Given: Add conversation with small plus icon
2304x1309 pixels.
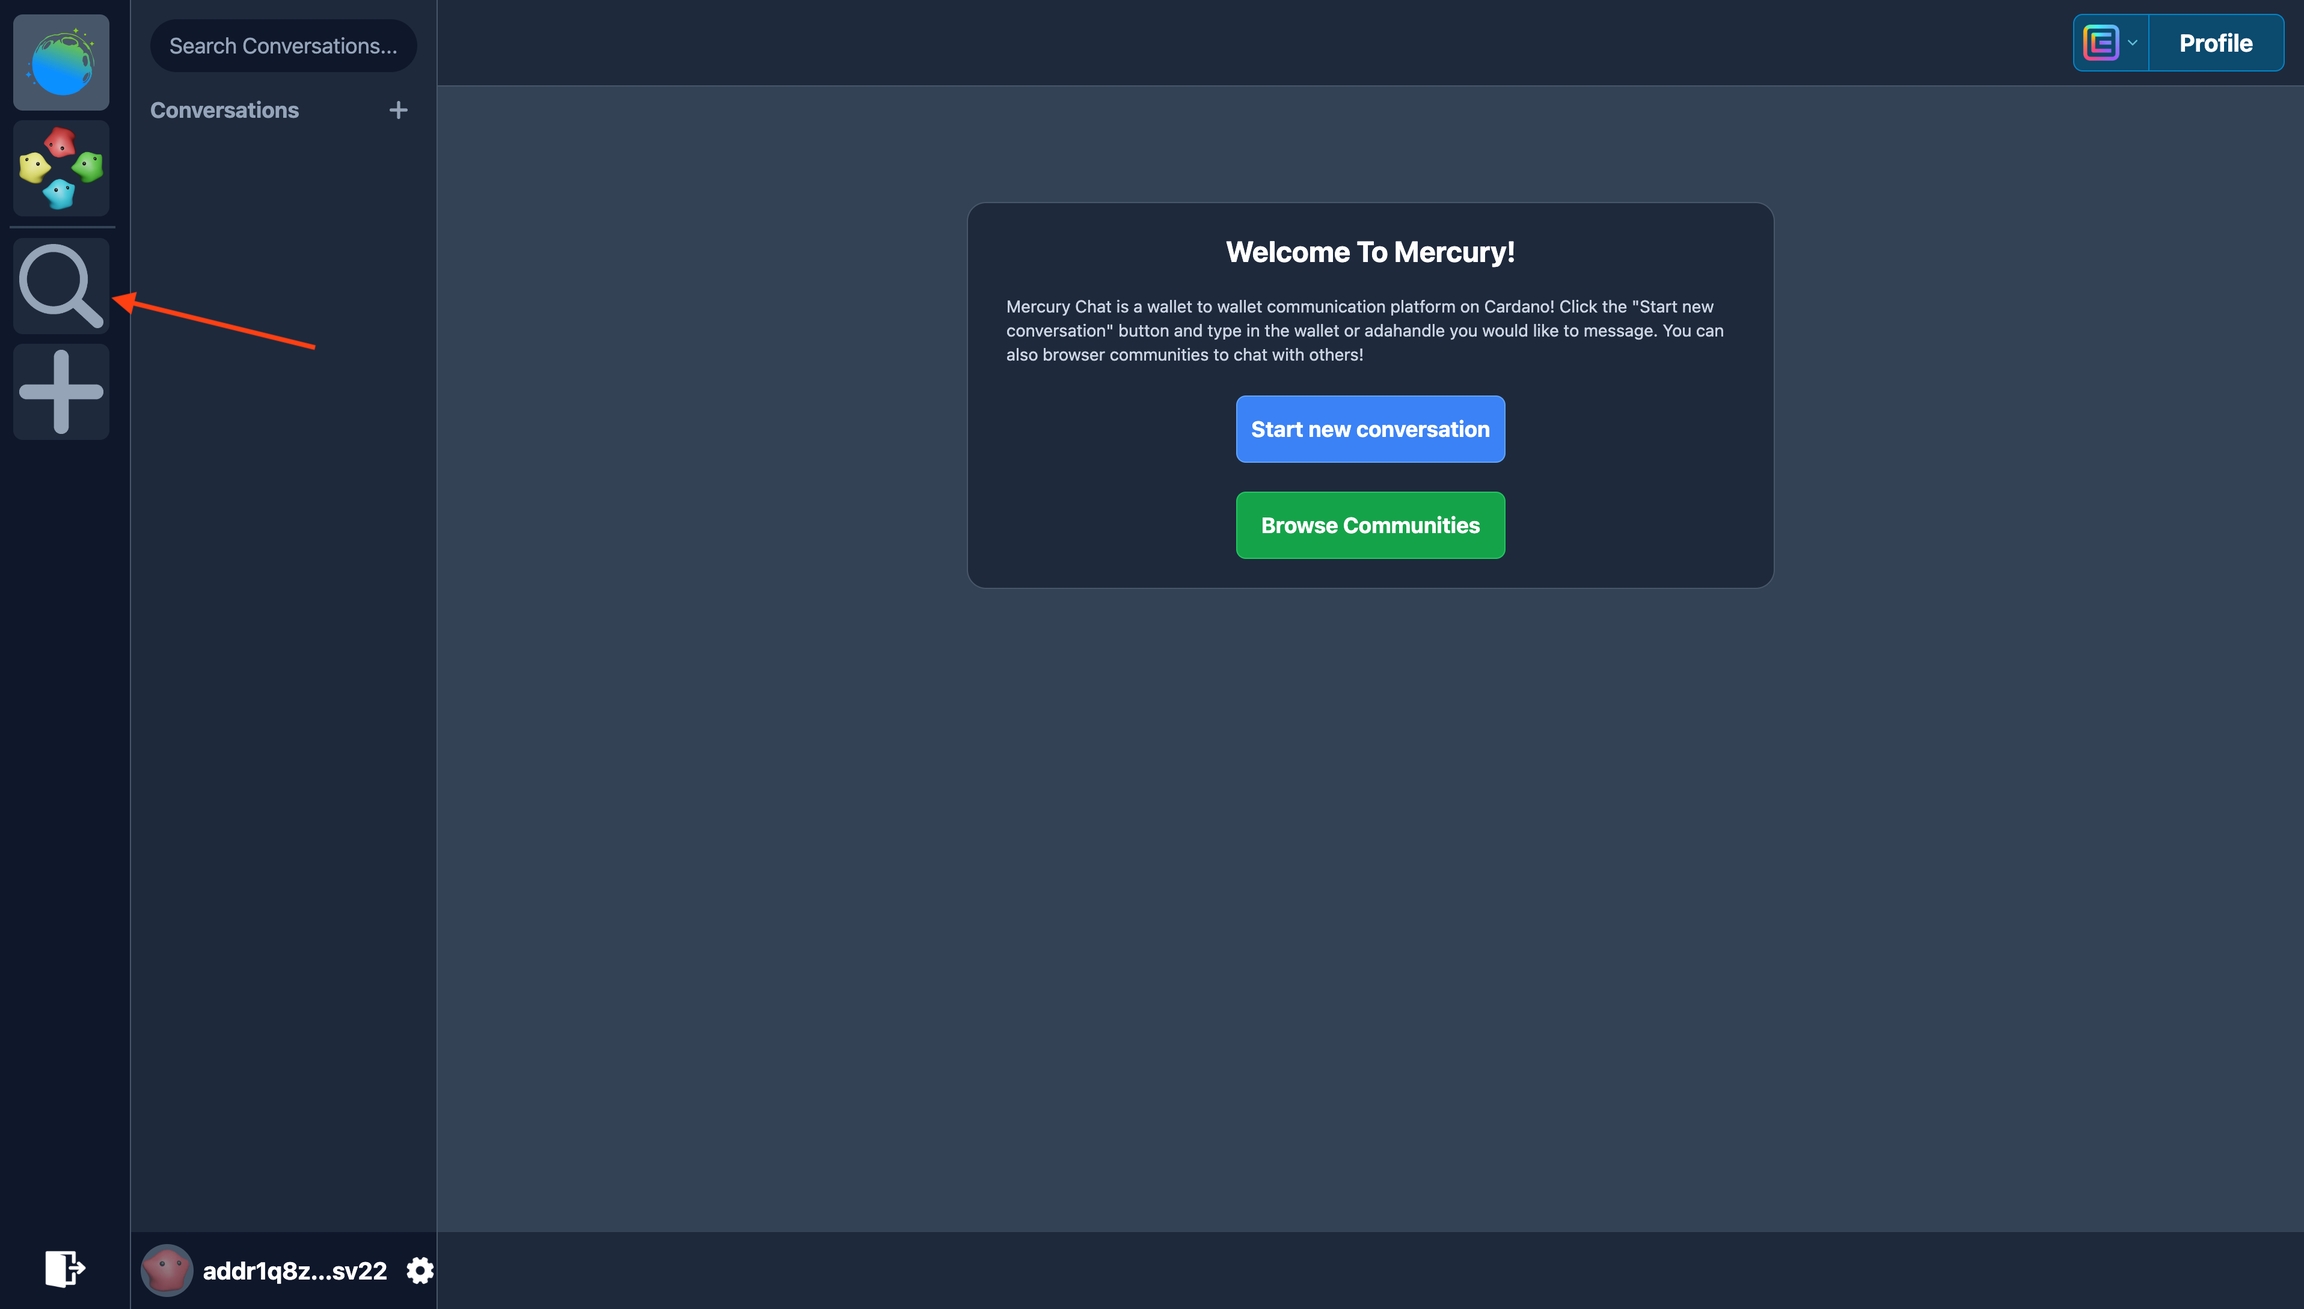Looking at the screenshot, I should click(x=398, y=110).
